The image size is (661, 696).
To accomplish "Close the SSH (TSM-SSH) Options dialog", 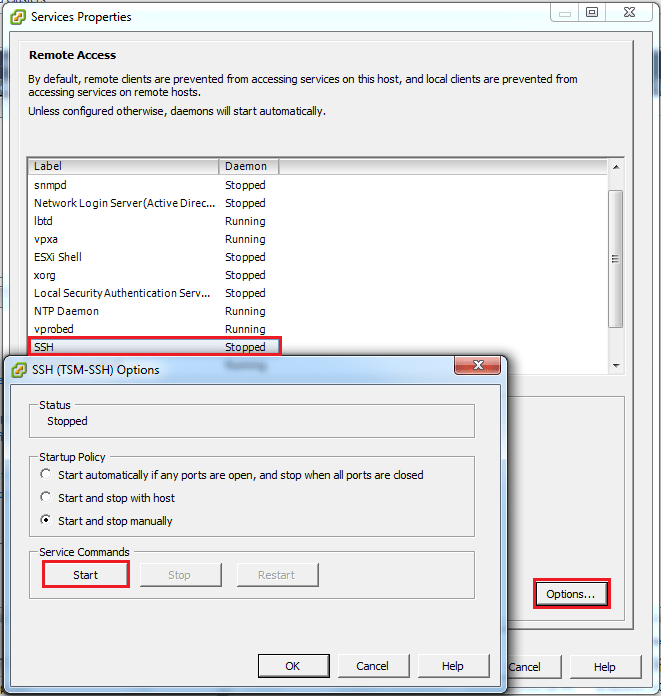I will pyautogui.click(x=477, y=365).
